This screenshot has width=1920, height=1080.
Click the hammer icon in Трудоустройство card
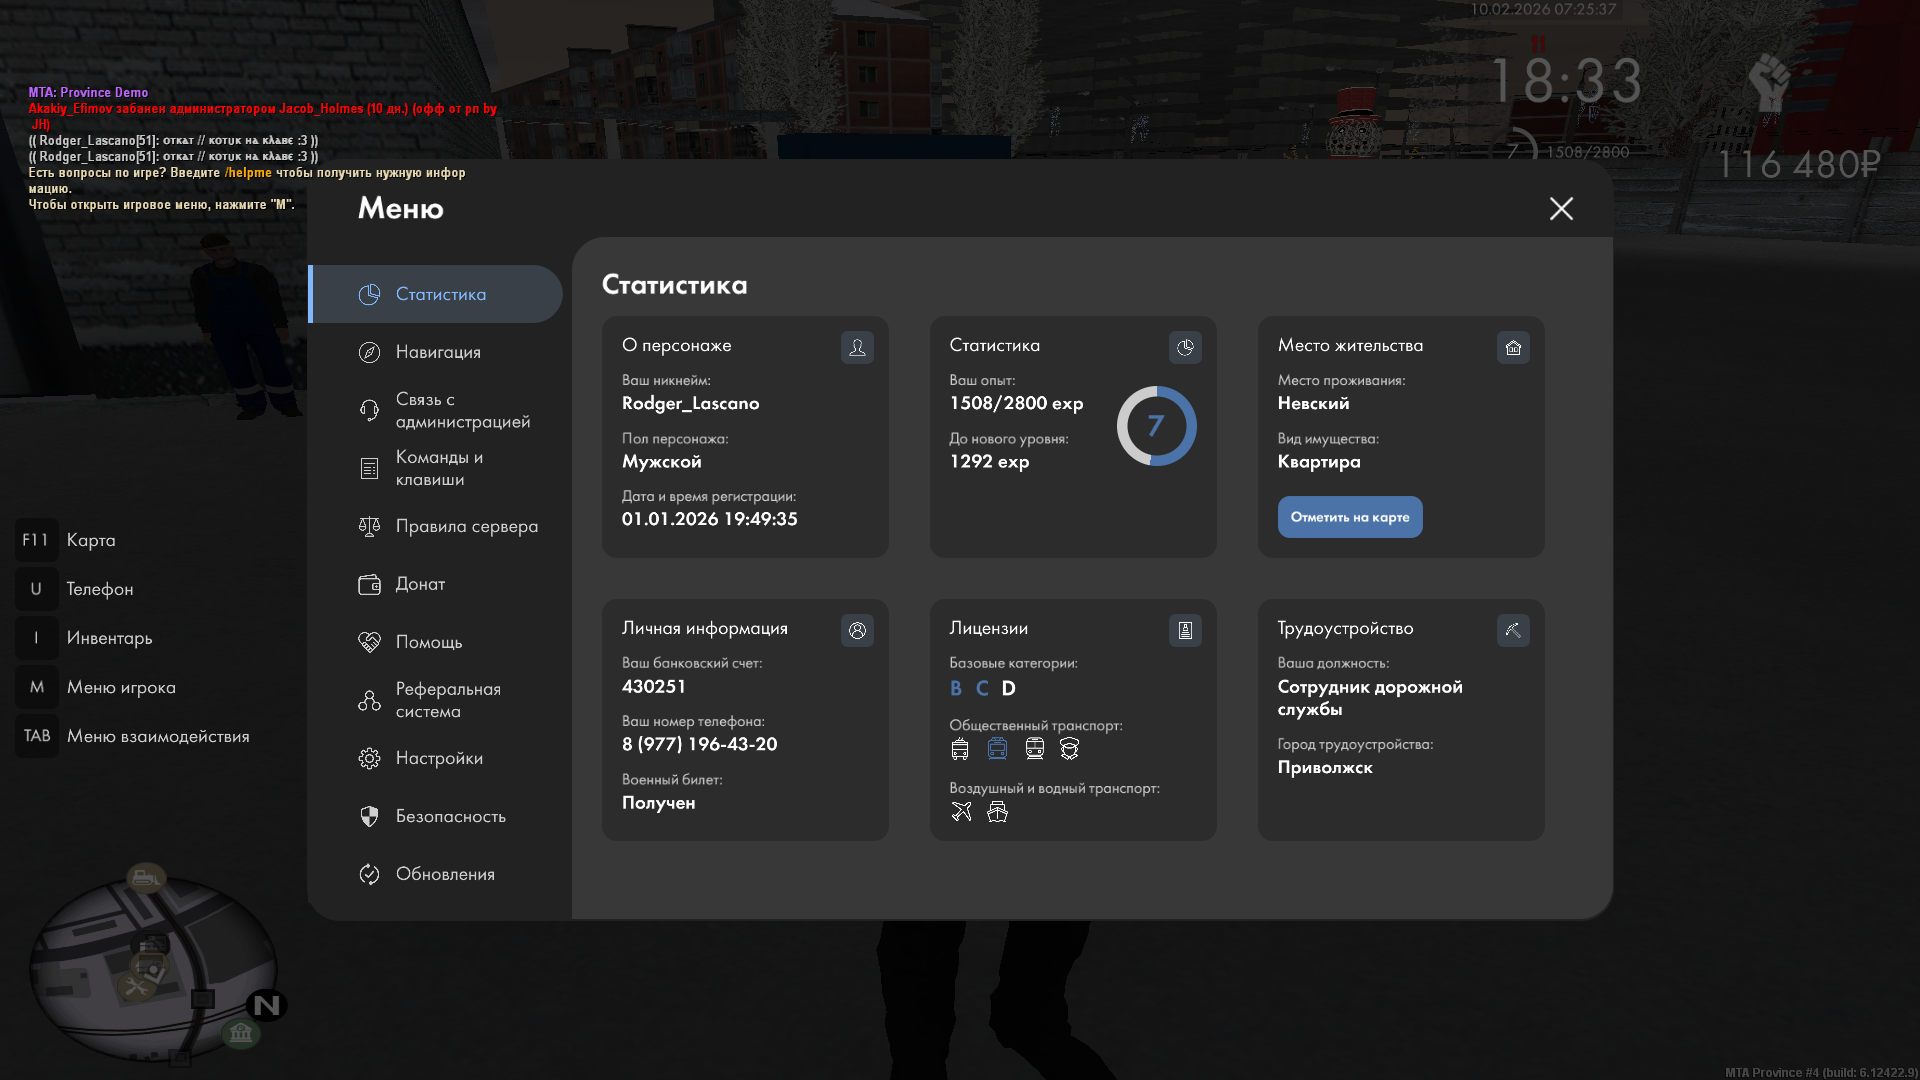click(x=1513, y=630)
